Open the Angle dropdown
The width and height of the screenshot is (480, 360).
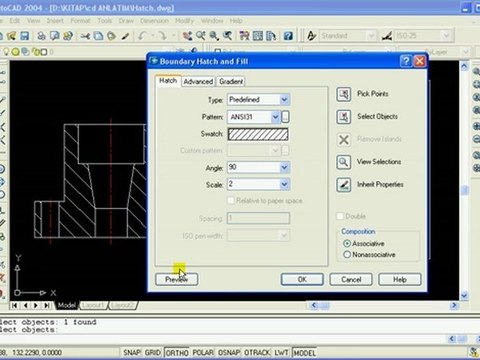(284, 167)
